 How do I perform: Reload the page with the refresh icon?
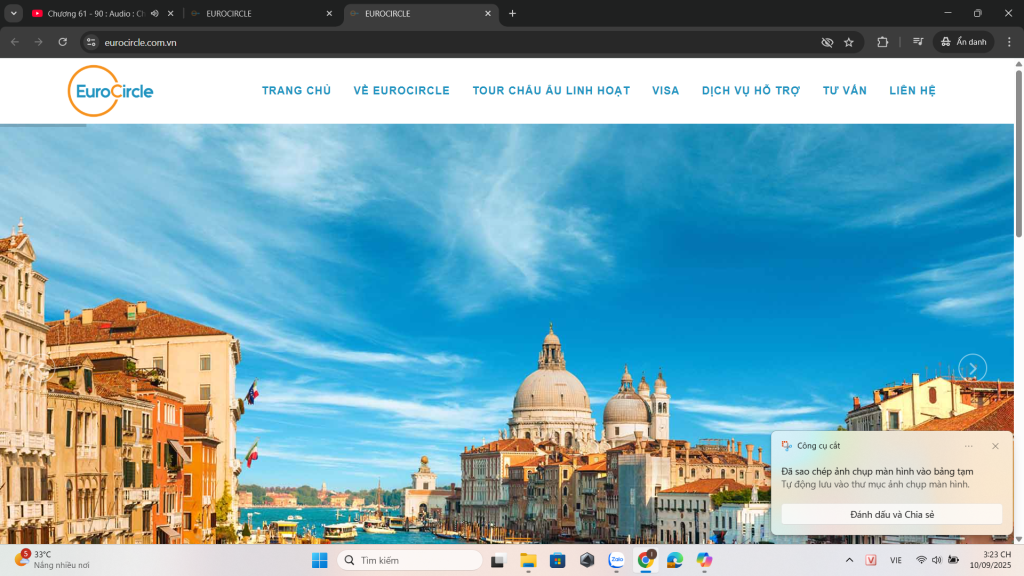(62, 42)
